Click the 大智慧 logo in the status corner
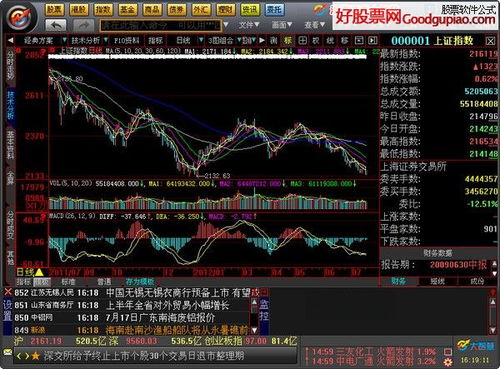 pyautogui.click(x=476, y=346)
